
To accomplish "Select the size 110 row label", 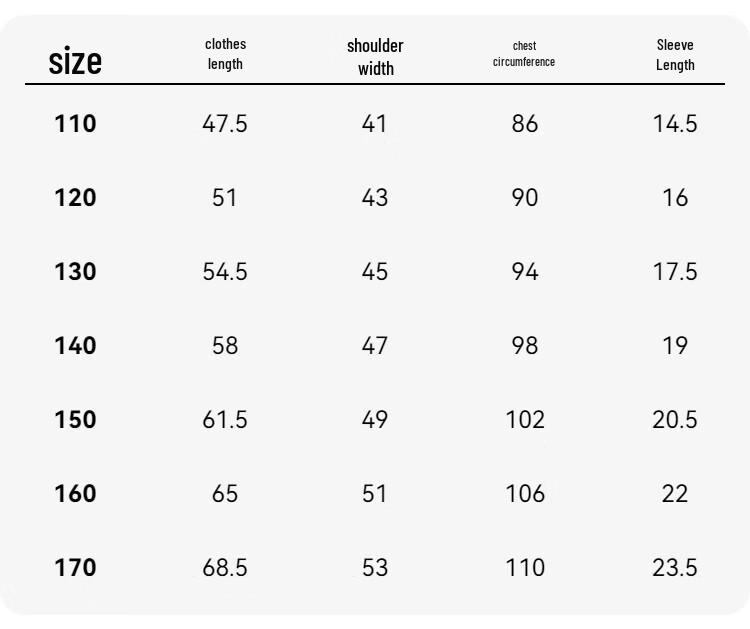I will (x=75, y=123).
